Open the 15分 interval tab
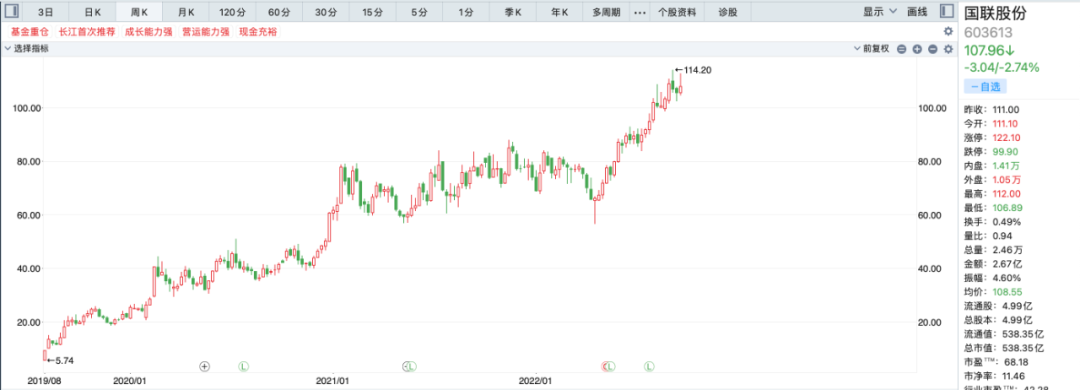The image size is (1080, 390). tap(372, 12)
